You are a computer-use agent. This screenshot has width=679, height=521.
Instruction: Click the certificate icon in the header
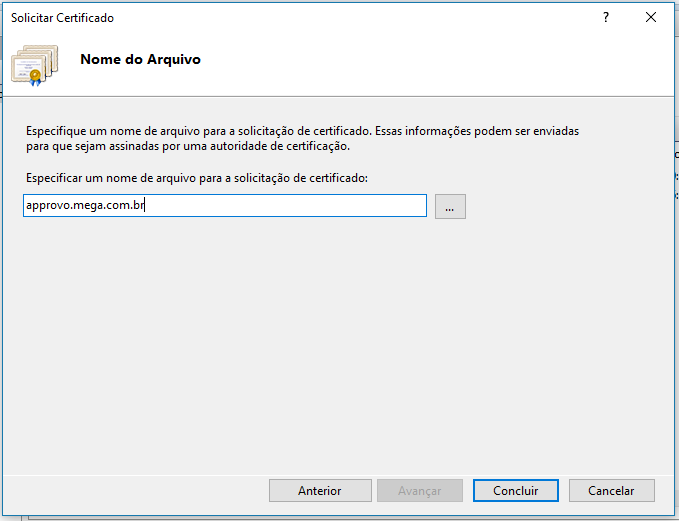click(35, 63)
